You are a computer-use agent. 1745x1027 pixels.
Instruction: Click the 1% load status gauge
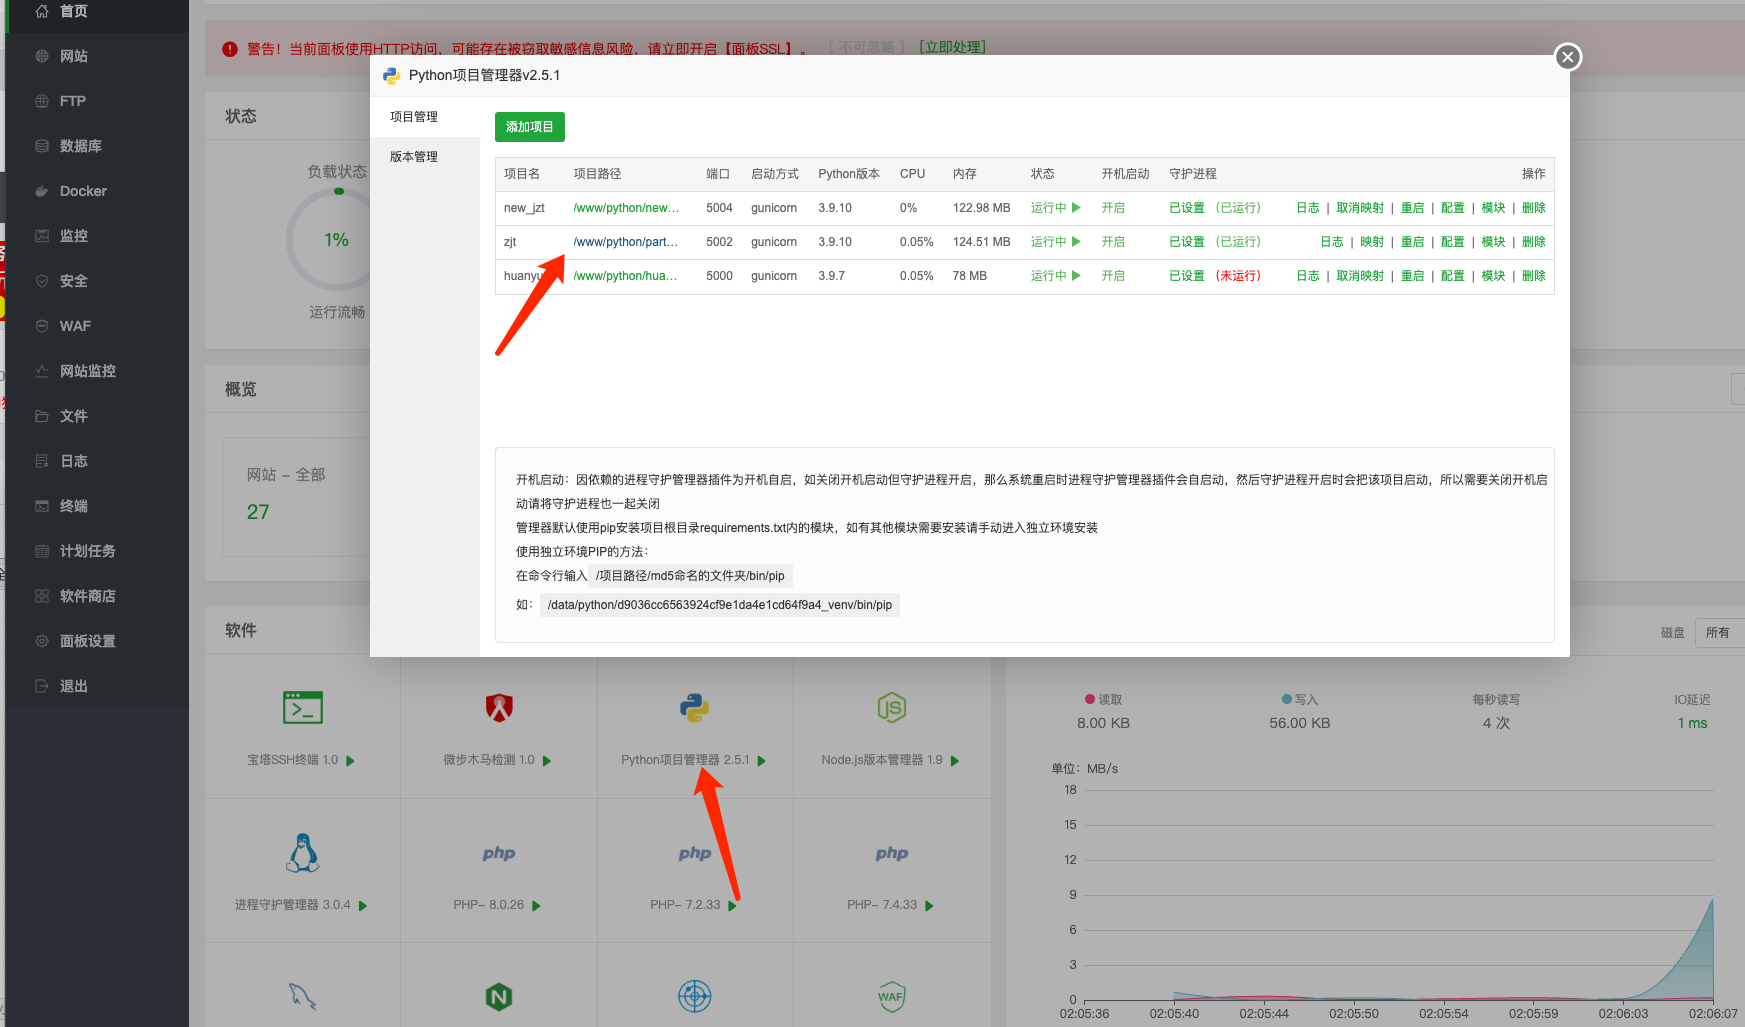click(x=337, y=240)
